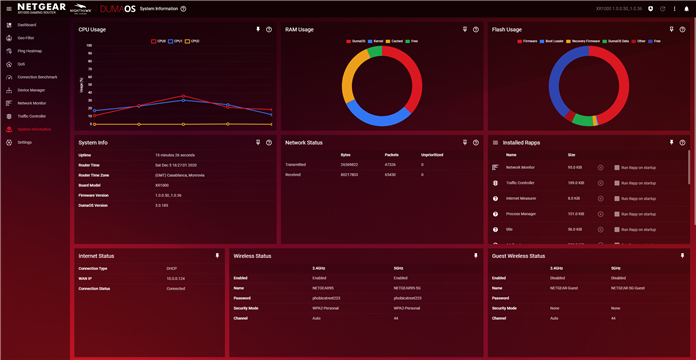Screen dimensions: 696x360
Task: Start the Internet Measurer Rapp with play icon
Action: pyautogui.click(x=600, y=198)
